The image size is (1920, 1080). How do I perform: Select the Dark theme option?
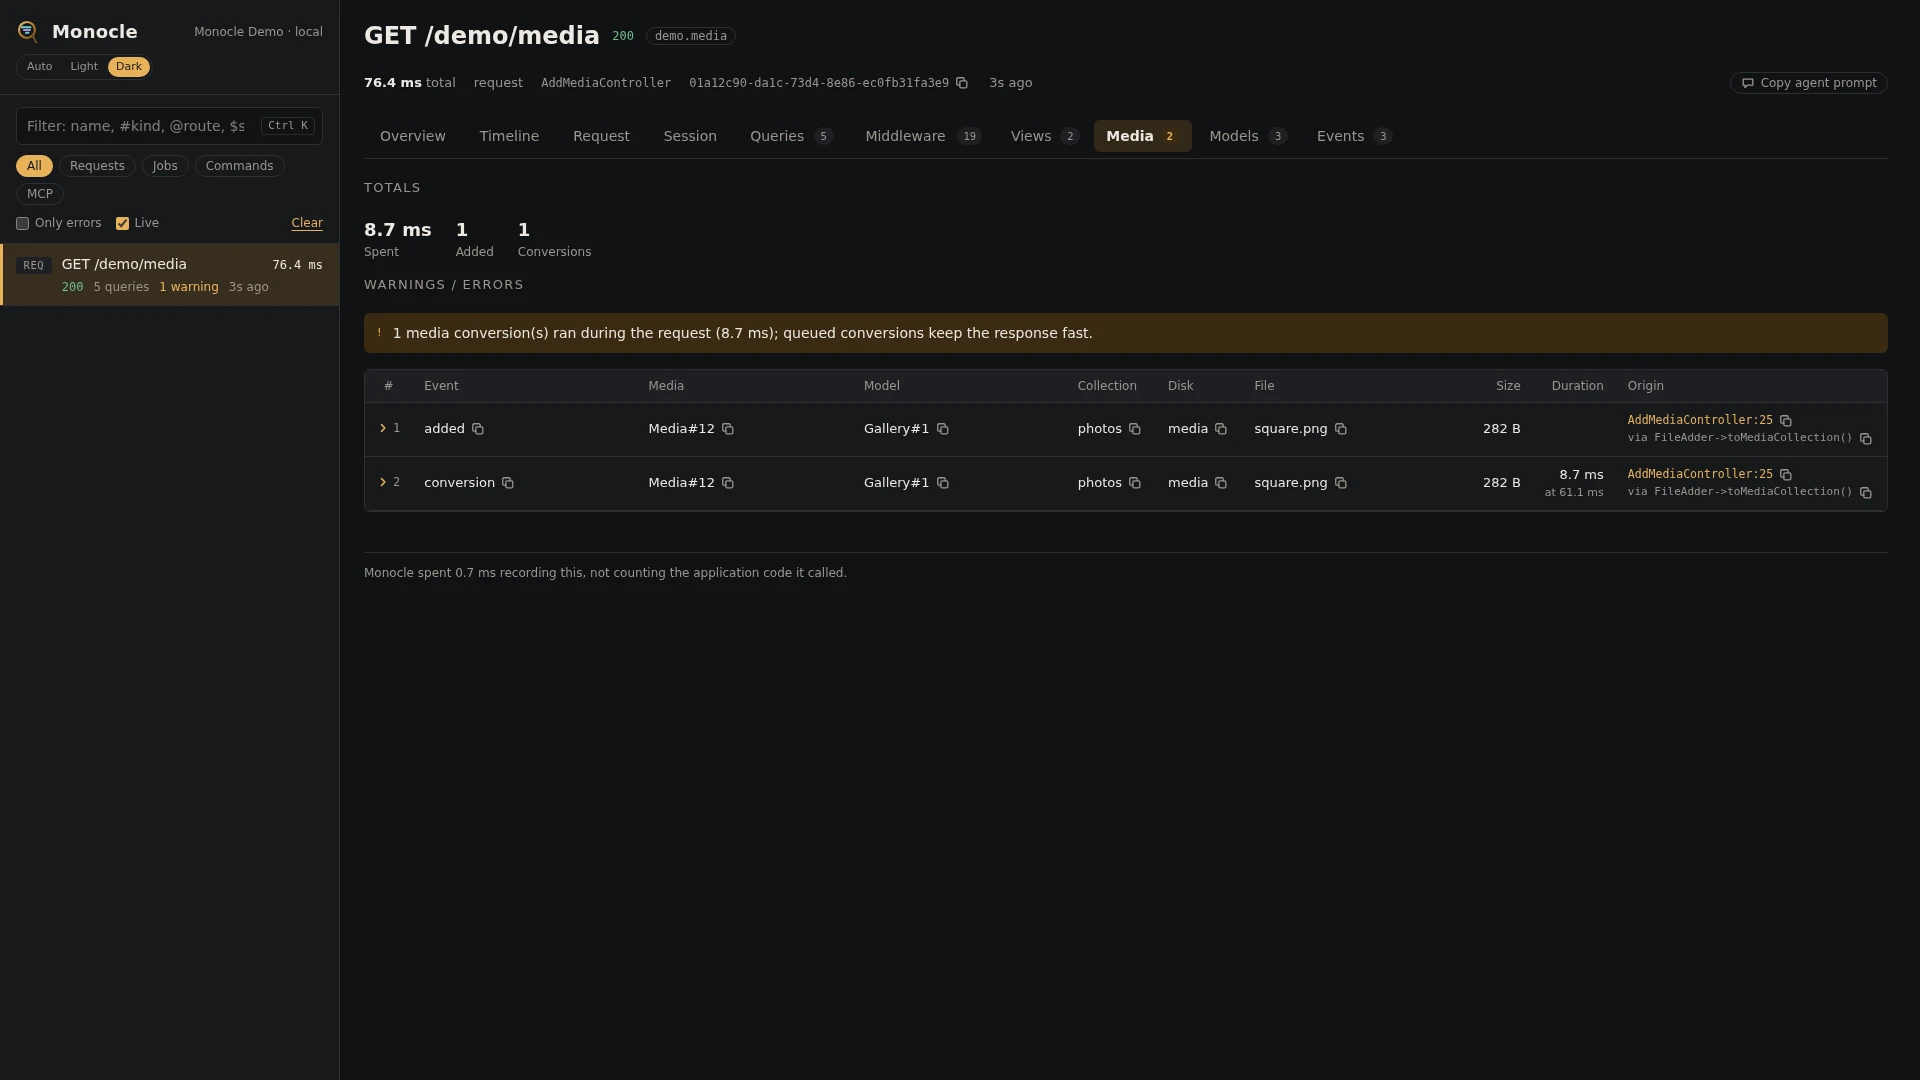[129, 67]
